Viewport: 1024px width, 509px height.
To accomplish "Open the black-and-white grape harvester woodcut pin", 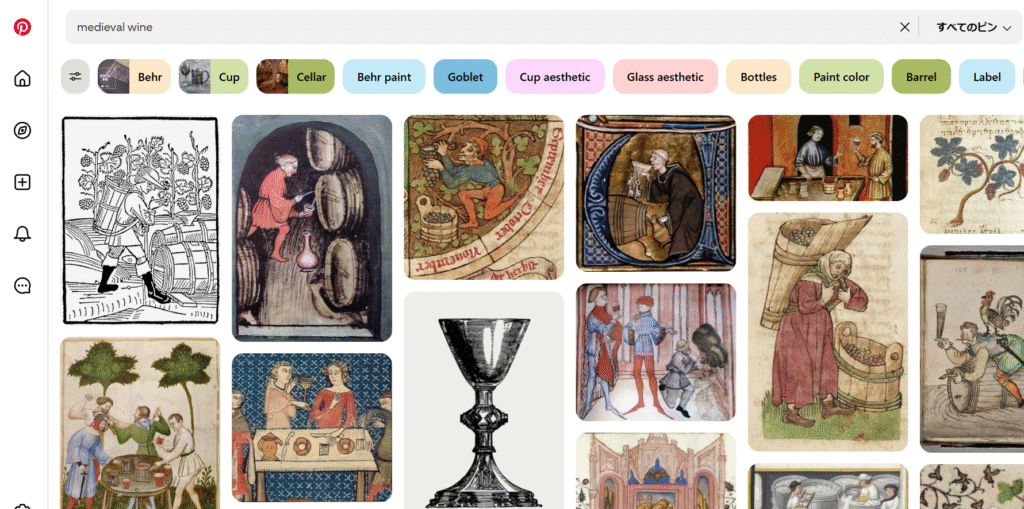I will coord(140,220).
